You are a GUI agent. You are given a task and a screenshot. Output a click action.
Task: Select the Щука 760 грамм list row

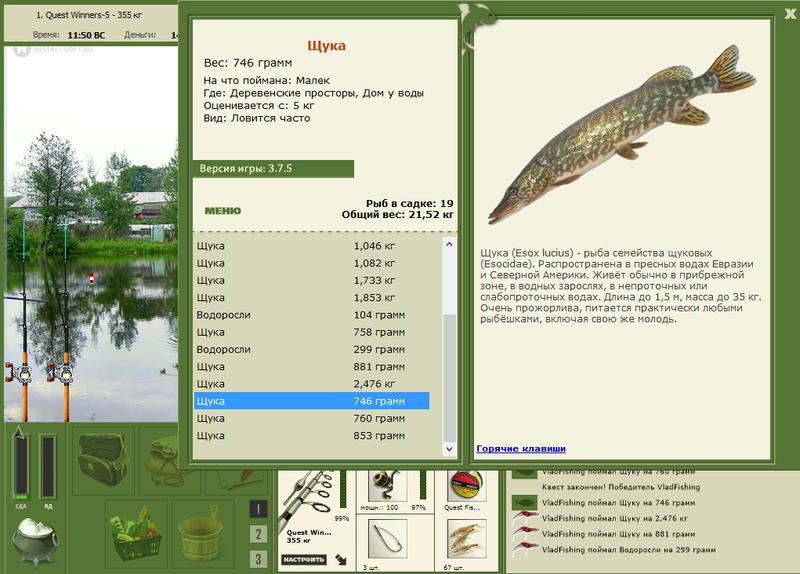click(311, 418)
